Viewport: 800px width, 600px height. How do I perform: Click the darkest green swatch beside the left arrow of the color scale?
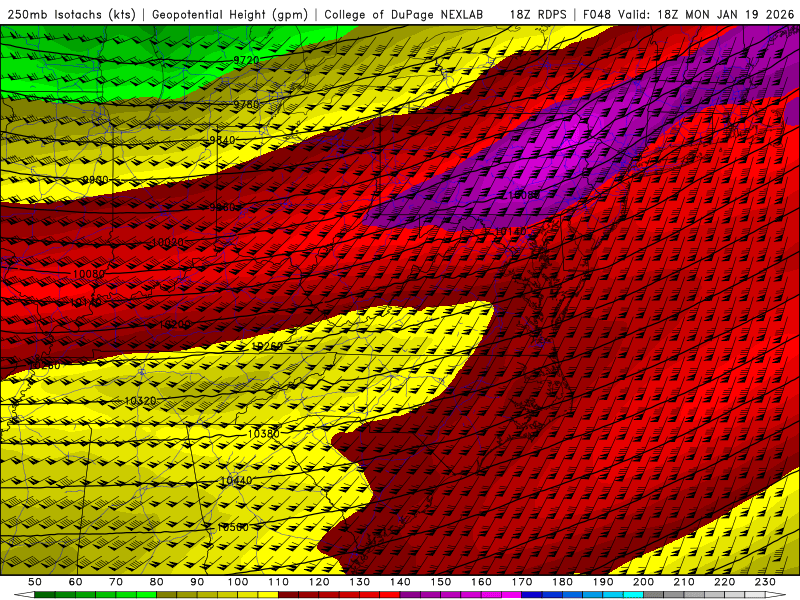(x=44, y=595)
